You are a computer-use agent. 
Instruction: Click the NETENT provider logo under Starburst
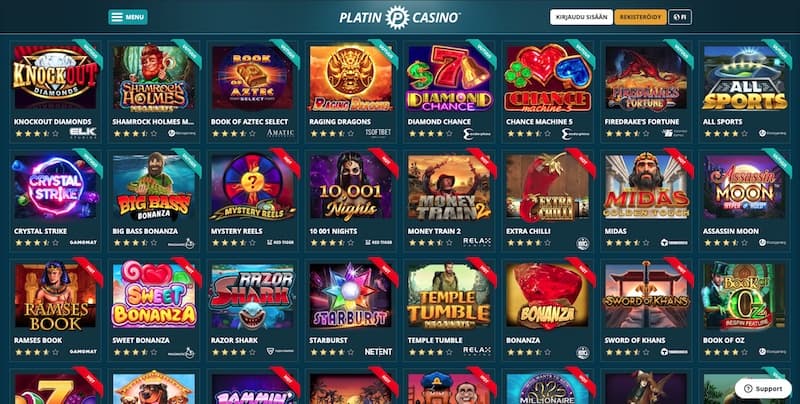[x=378, y=351]
